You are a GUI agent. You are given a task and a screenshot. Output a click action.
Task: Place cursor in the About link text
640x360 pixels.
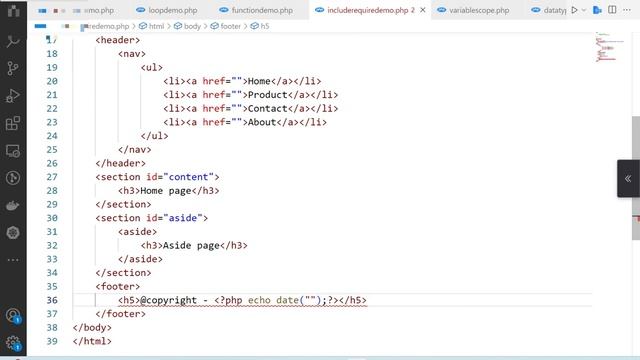click(x=262, y=122)
